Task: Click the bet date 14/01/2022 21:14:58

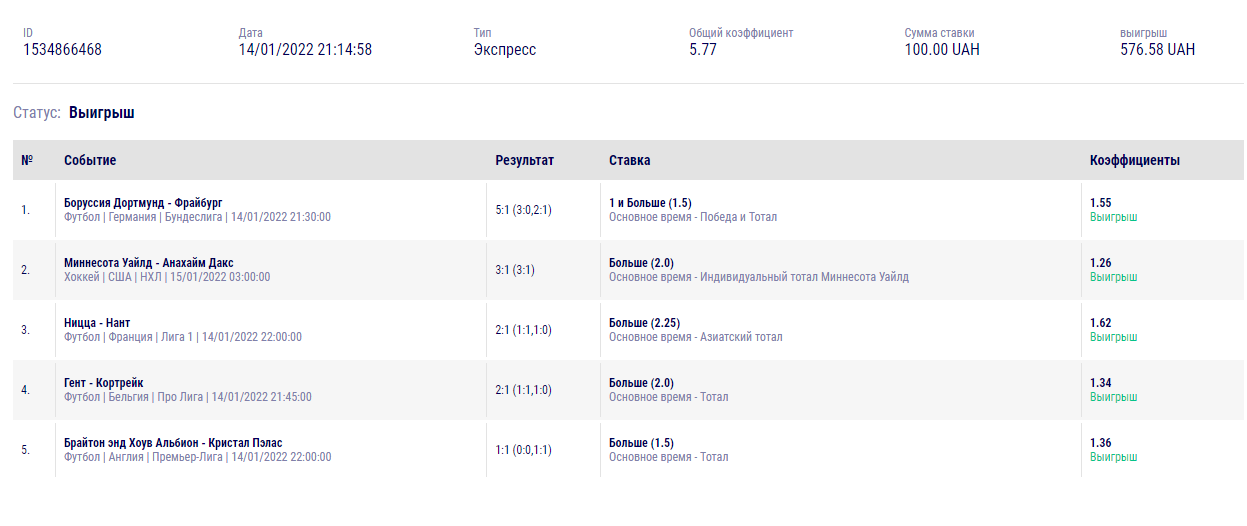Action: [305, 50]
